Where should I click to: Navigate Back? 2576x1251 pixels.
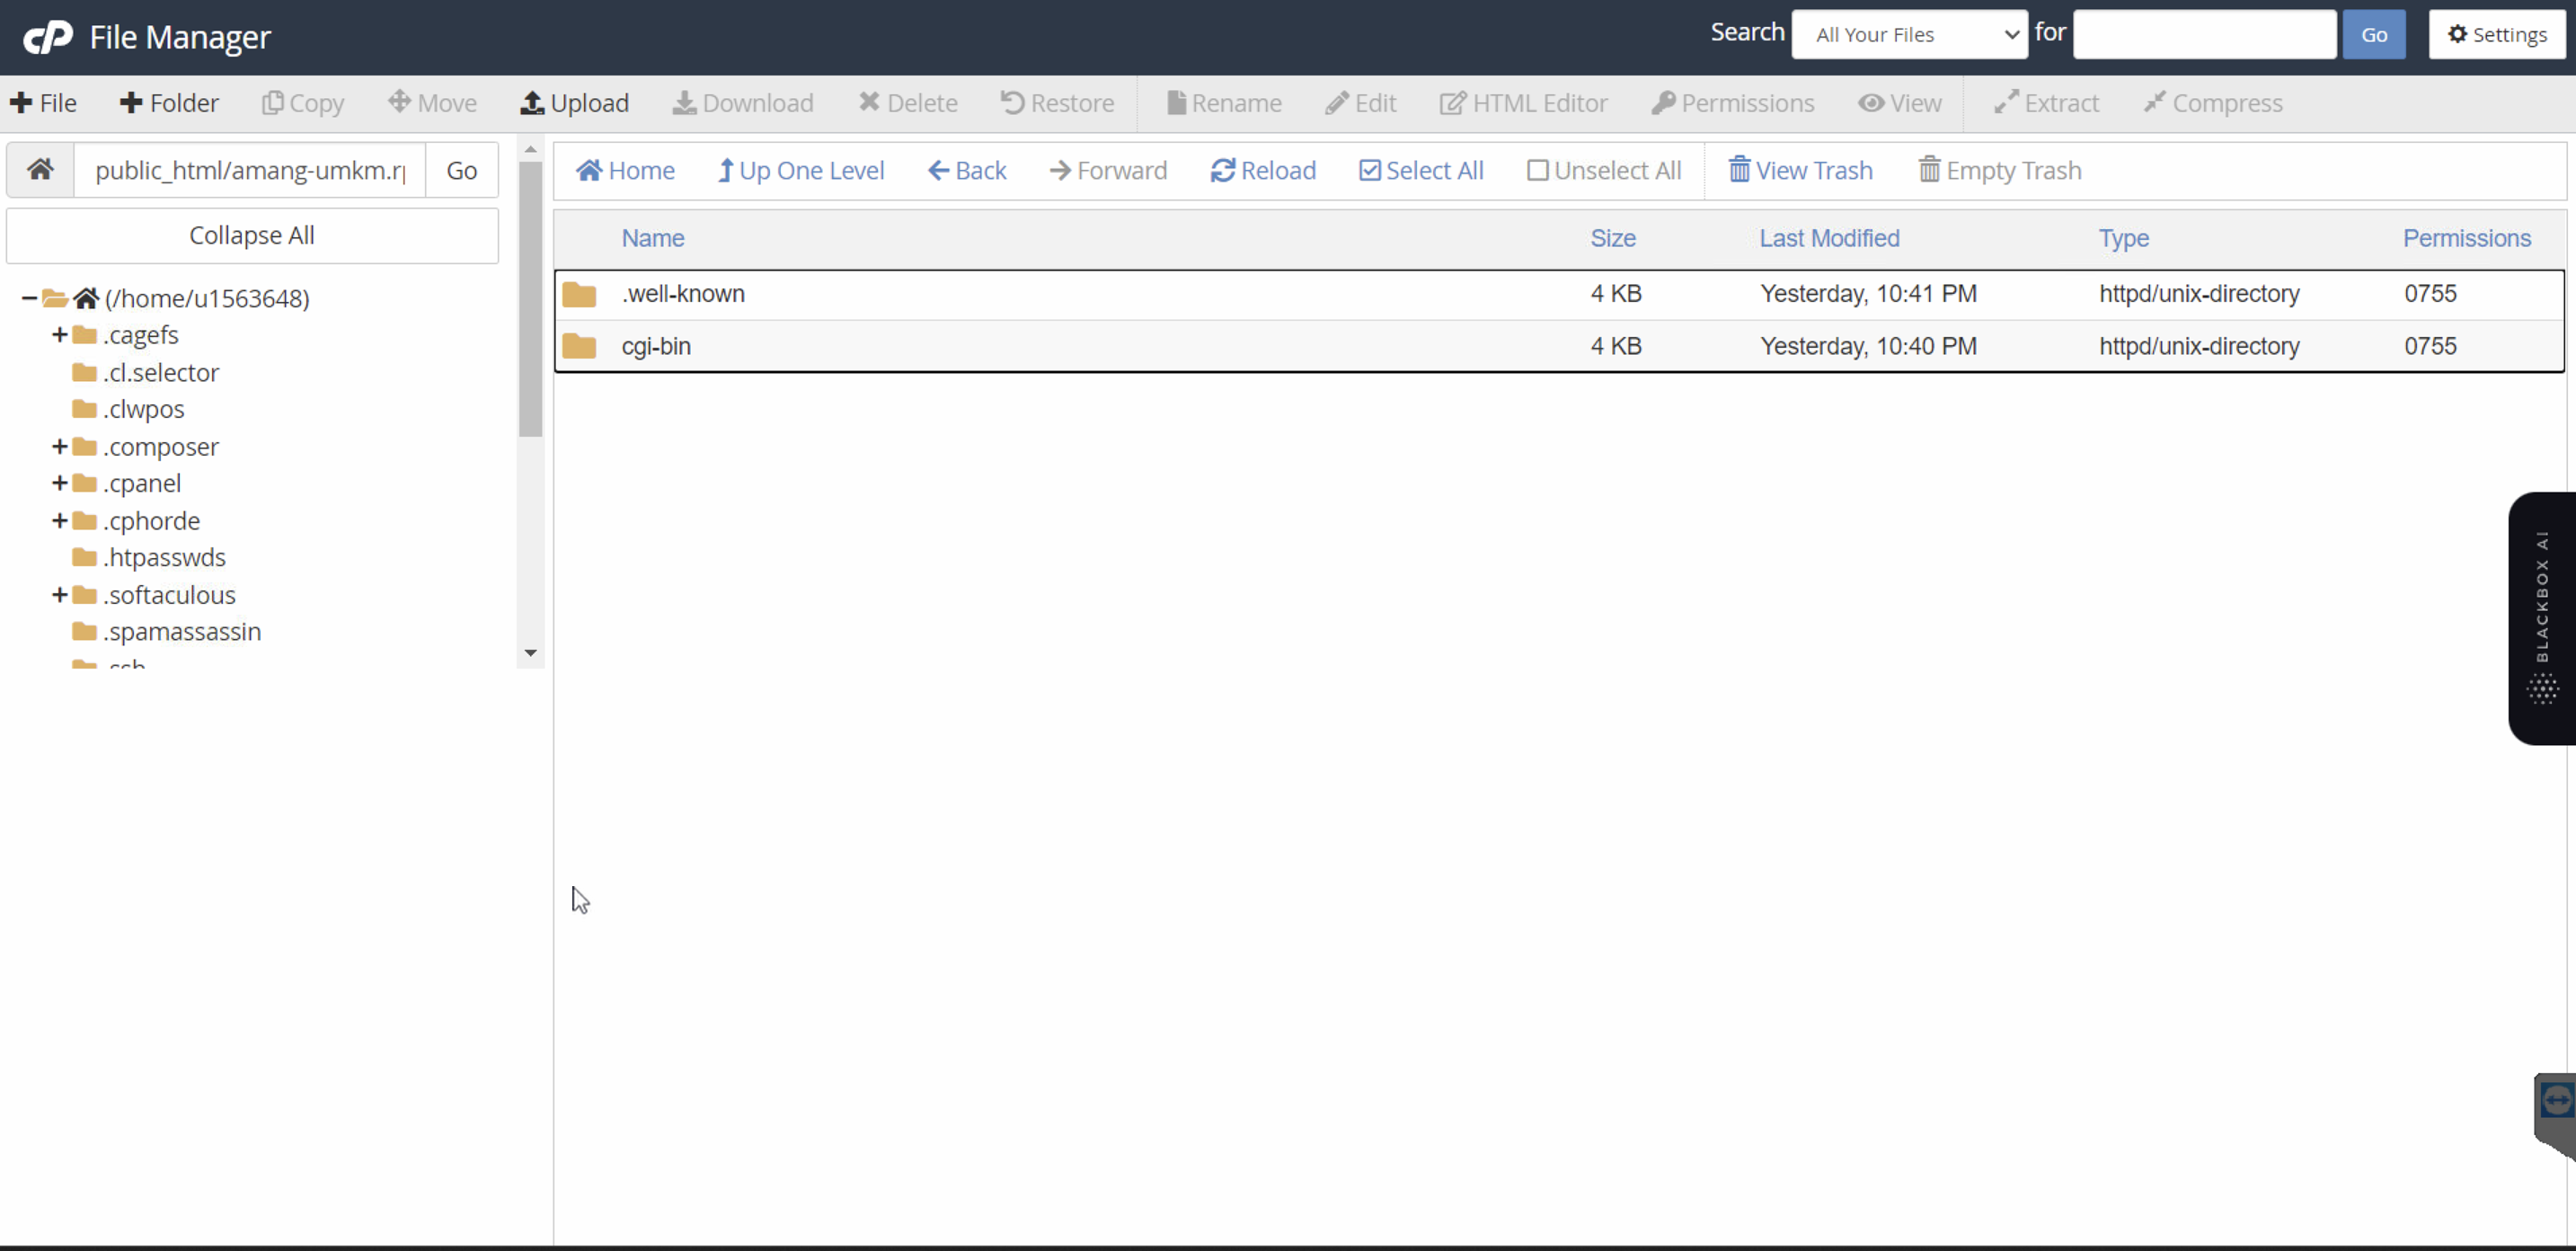click(x=967, y=170)
